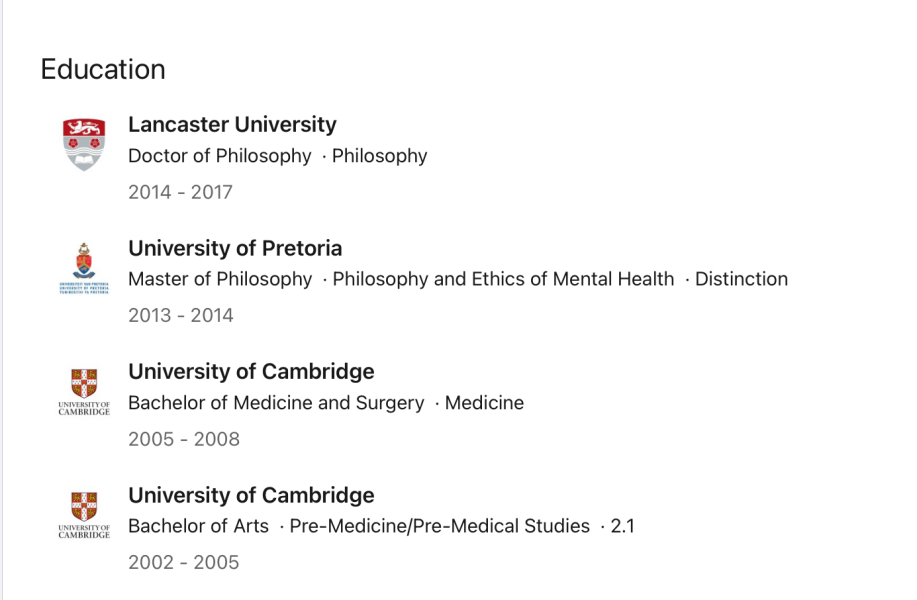
Task: Select the Doctor of Philosophy degree text
Action: pyautogui.click(x=220, y=156)
